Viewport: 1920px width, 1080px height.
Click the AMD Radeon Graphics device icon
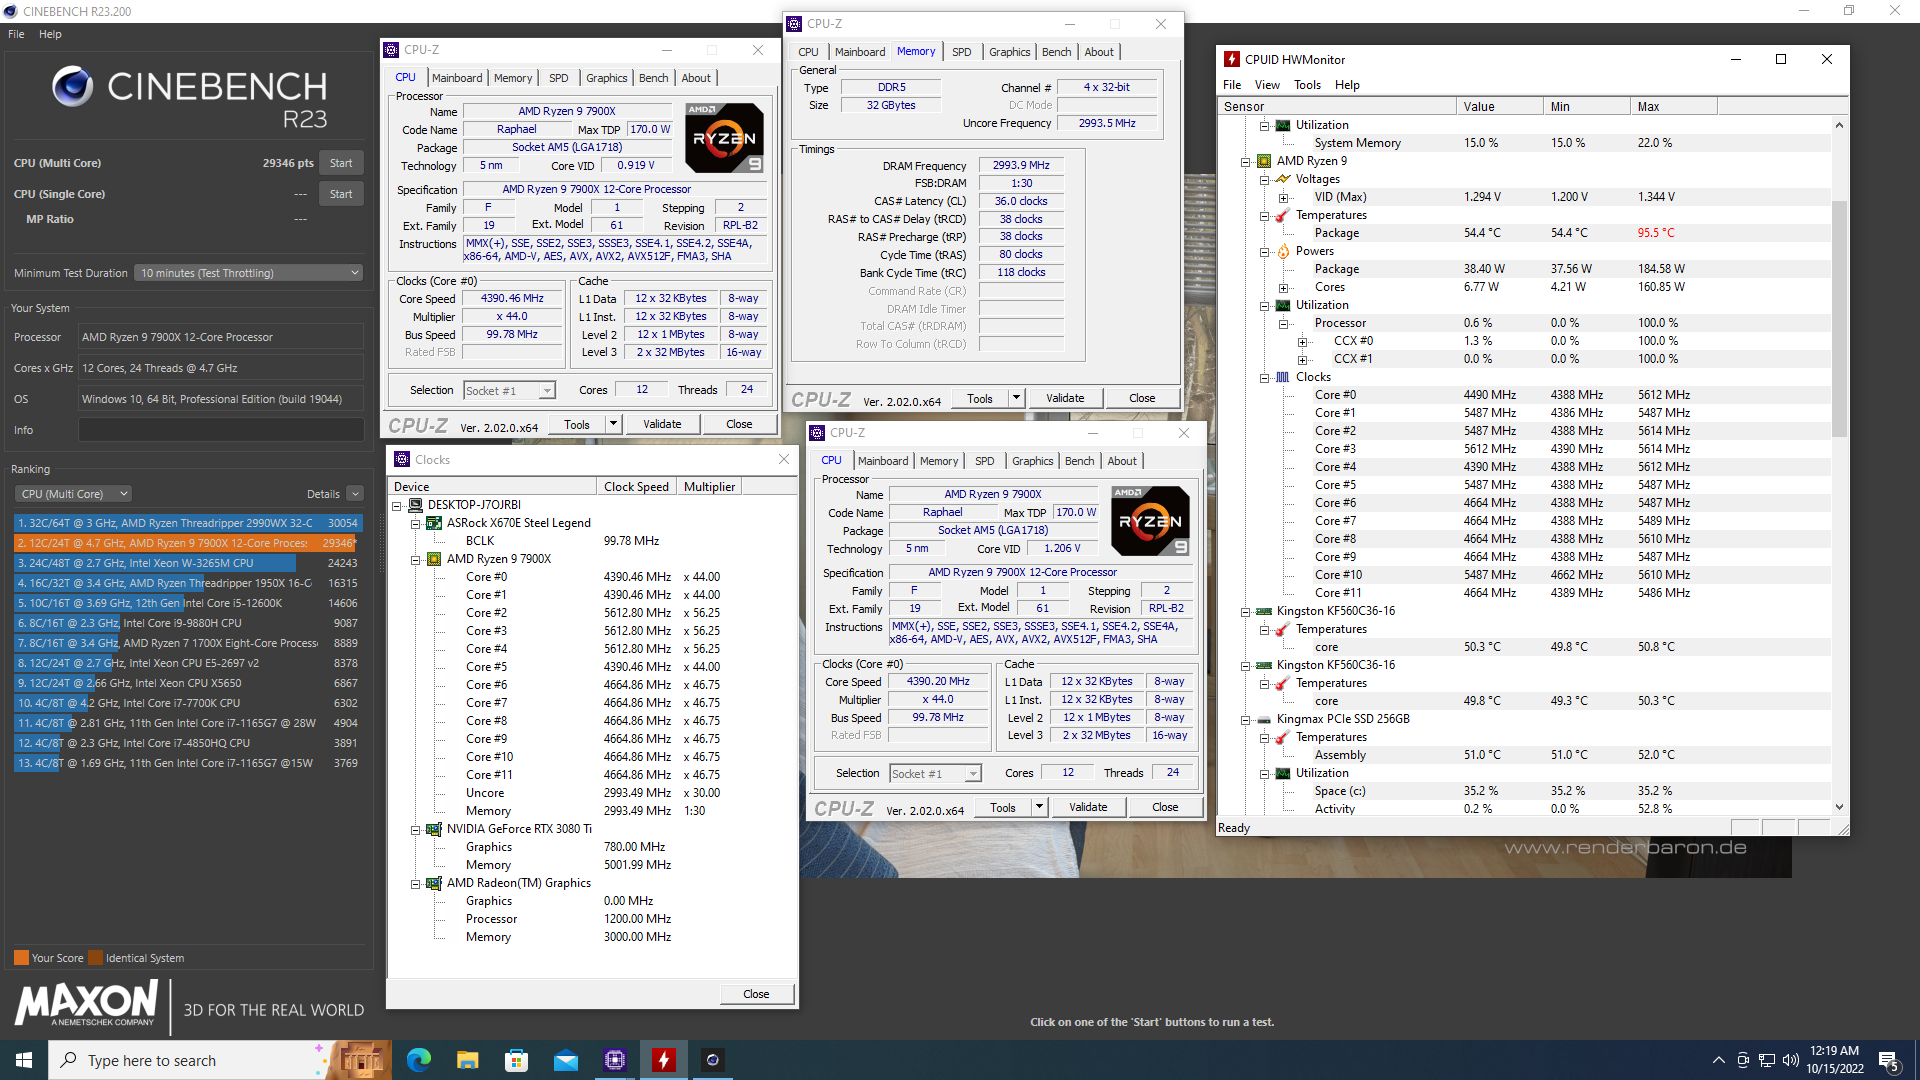point(434,883)
